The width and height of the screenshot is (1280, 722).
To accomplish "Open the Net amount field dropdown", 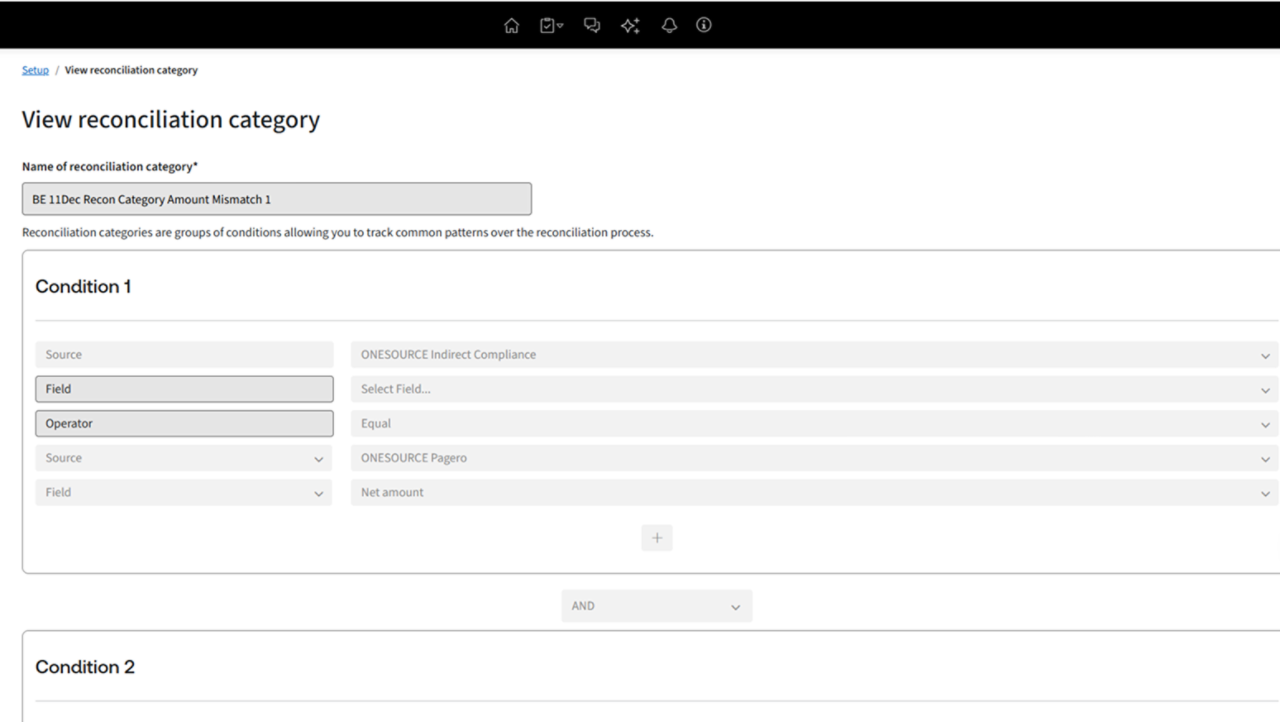I will (x=814, y=492).
